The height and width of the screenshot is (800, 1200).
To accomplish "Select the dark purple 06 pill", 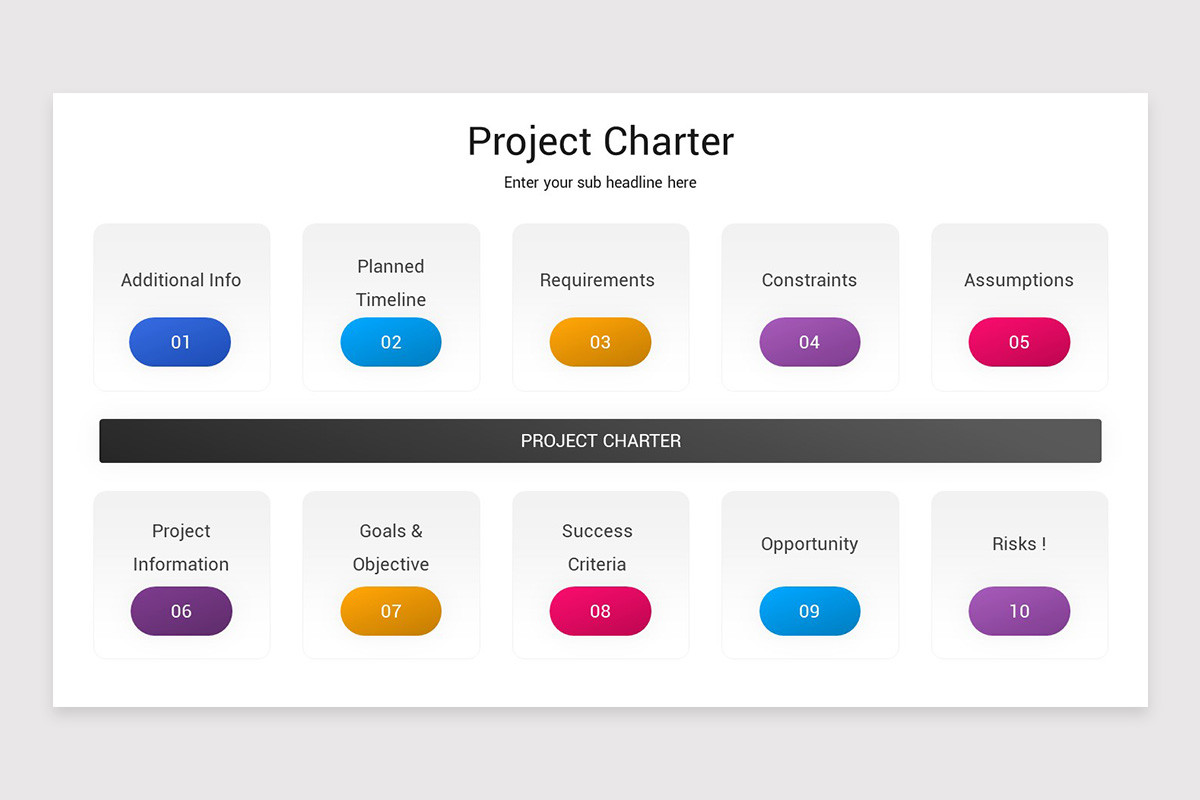I will click(181, 611).
